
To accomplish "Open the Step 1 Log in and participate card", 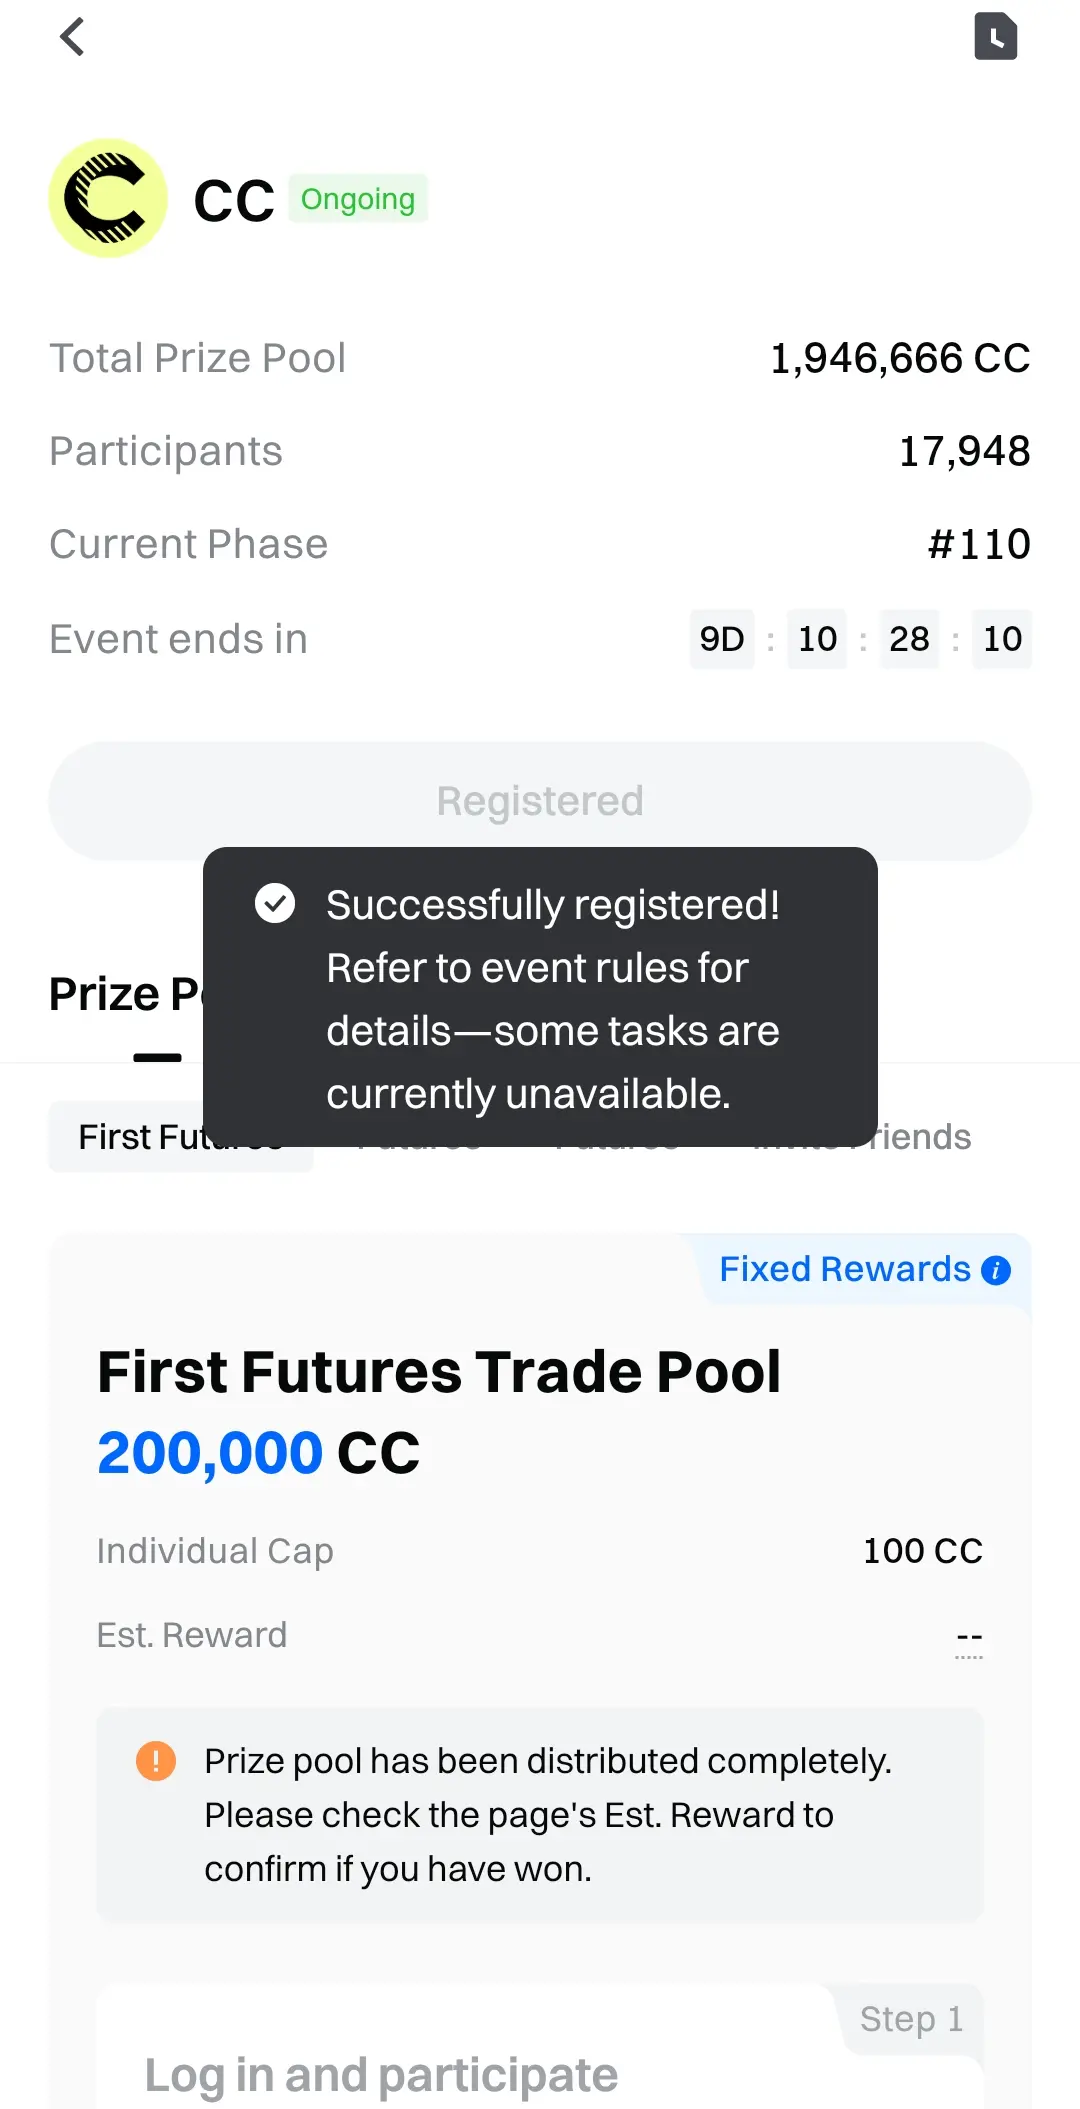I will 540,2047.
